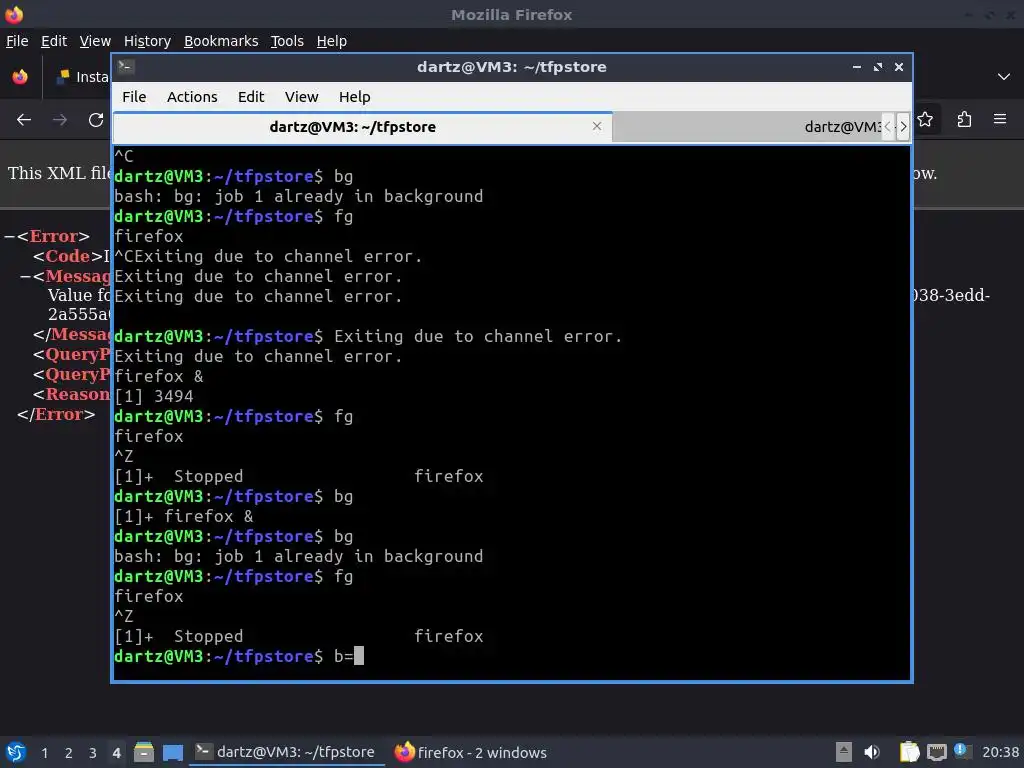Click next-tab arrow in terminal tab bar
This screenshot has height=768, width=1024.
(903, 127)
